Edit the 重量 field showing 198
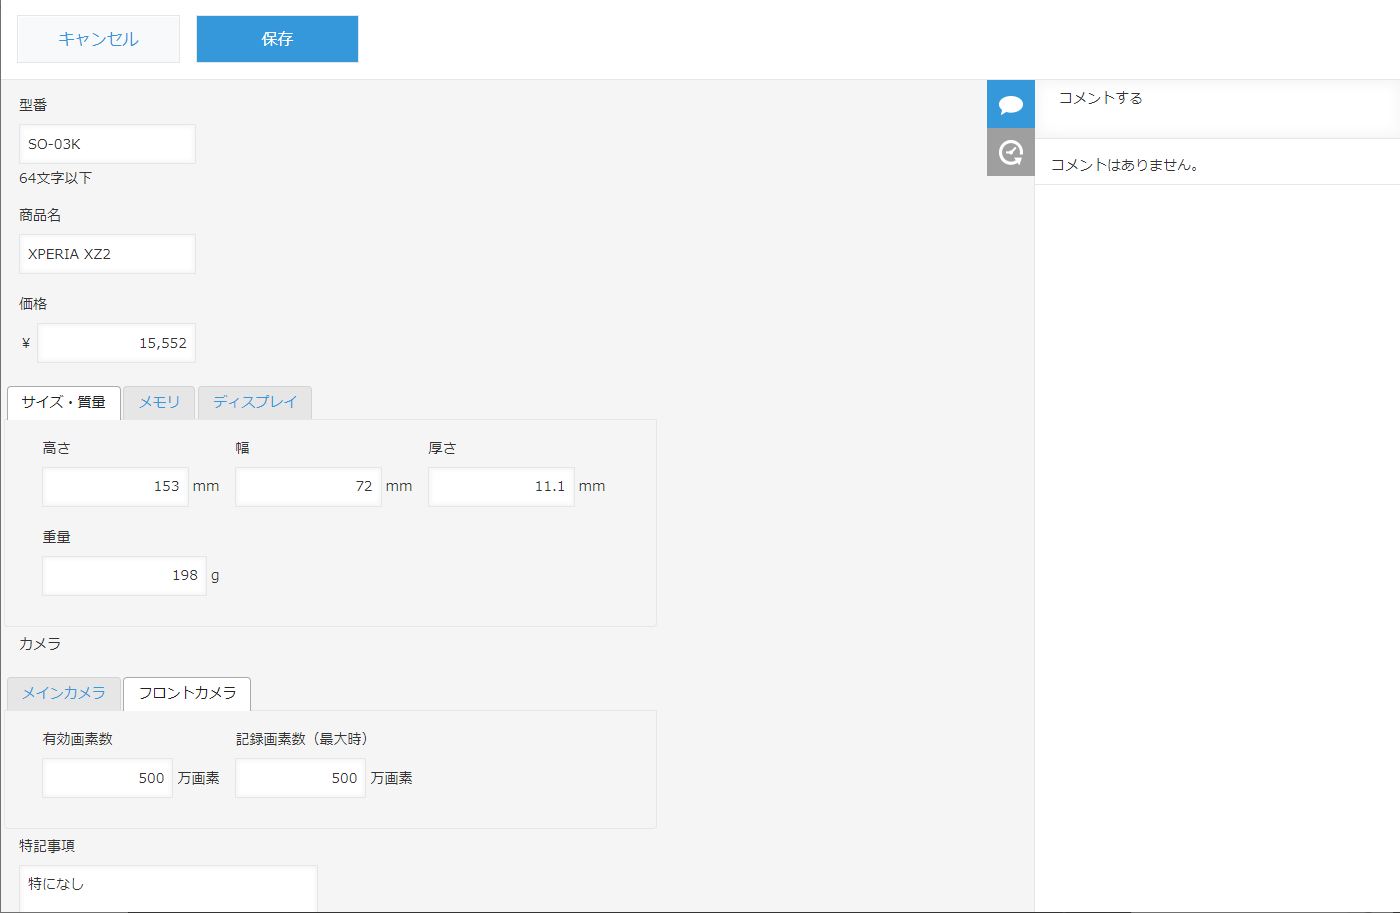The width and height of the screenshot is (1400, 913). coord(124,576)
